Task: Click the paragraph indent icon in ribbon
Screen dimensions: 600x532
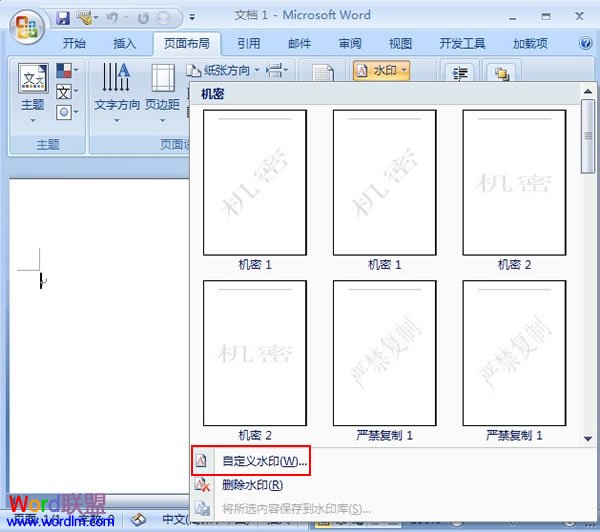Action: 460,73
